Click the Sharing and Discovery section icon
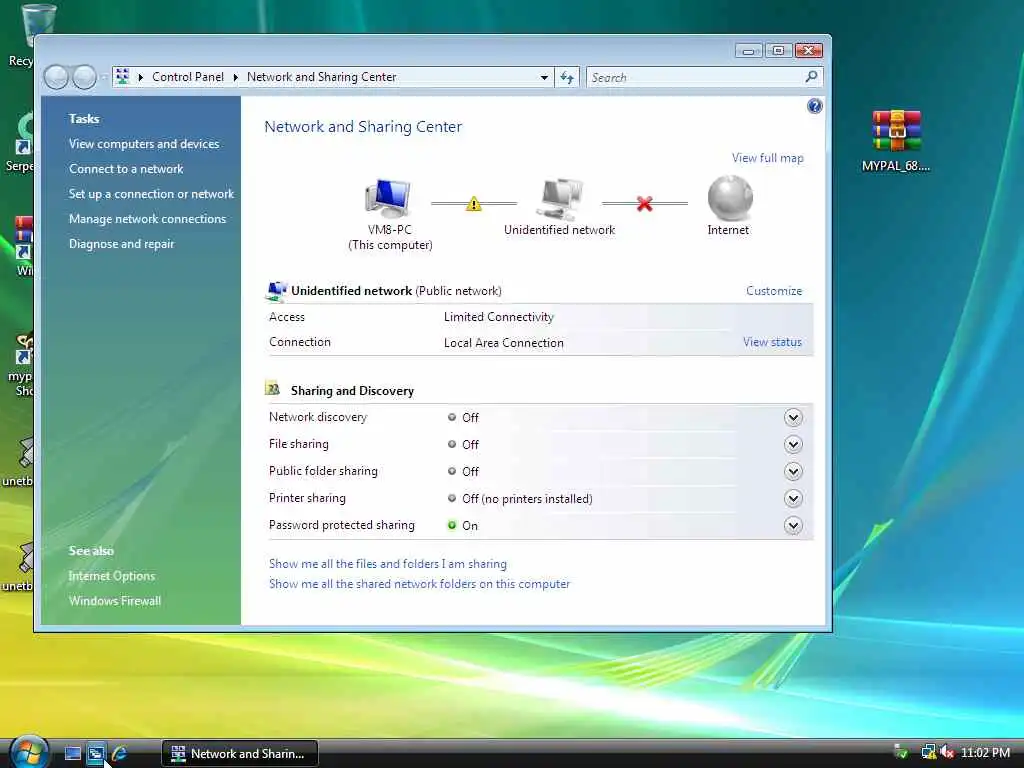 [272, 390]
